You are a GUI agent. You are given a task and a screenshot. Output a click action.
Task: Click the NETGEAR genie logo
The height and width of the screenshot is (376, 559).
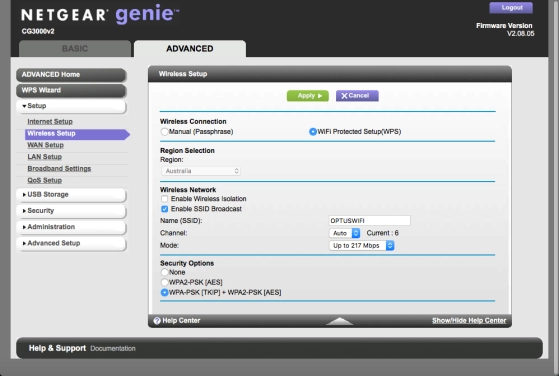tap(100, 15)
